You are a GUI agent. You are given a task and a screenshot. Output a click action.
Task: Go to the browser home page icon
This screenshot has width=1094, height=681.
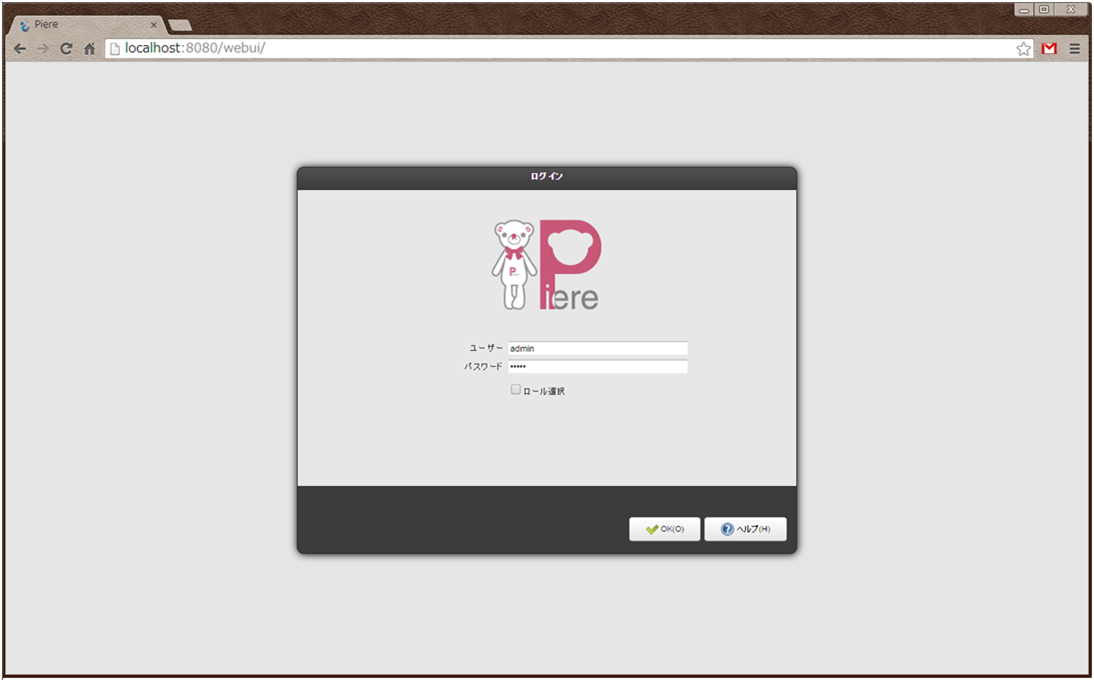89,49
